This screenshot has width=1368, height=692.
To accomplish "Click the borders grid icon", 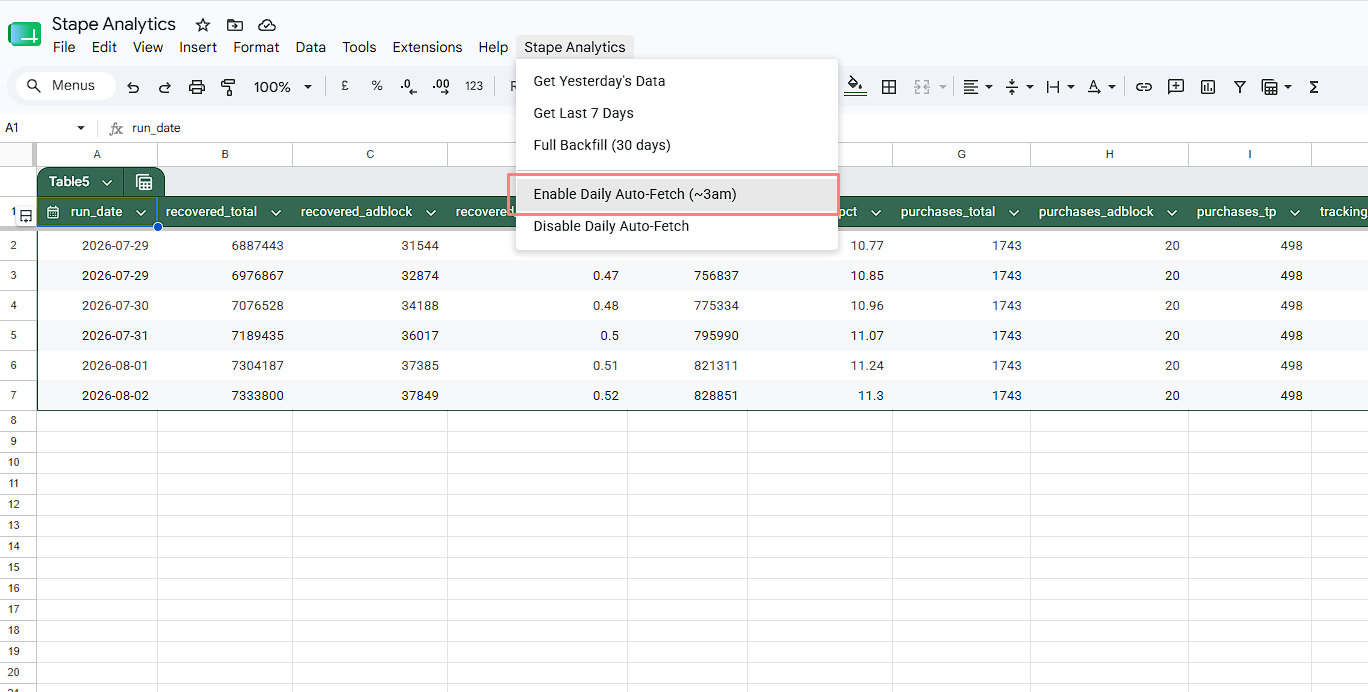I will [889, 87].
